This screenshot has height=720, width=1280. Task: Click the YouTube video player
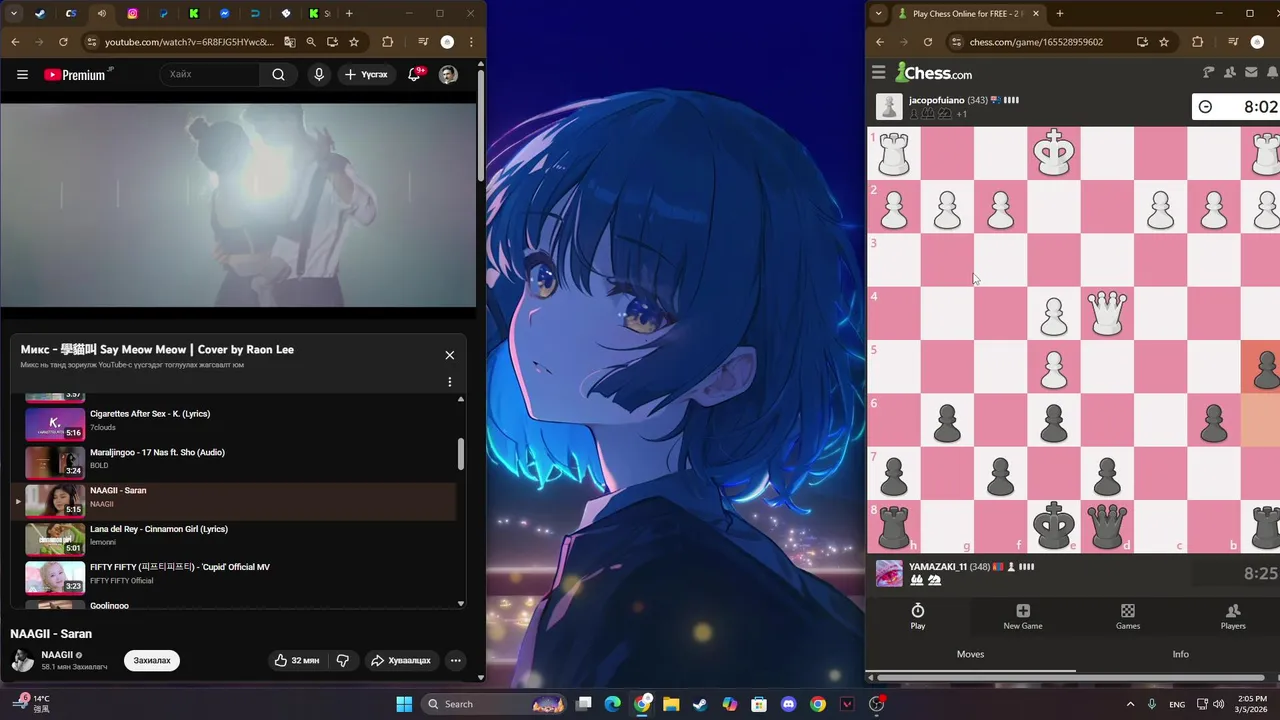238,204
